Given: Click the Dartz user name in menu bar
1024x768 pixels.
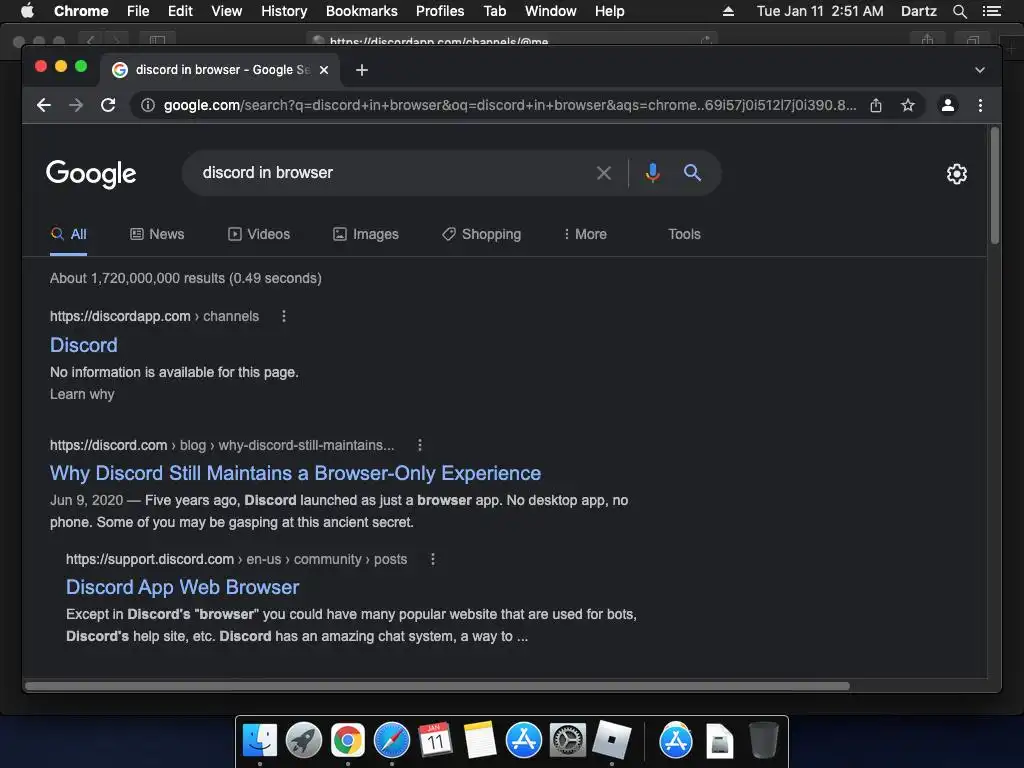Looking at the screenshot, I should [x=918, y=11].
